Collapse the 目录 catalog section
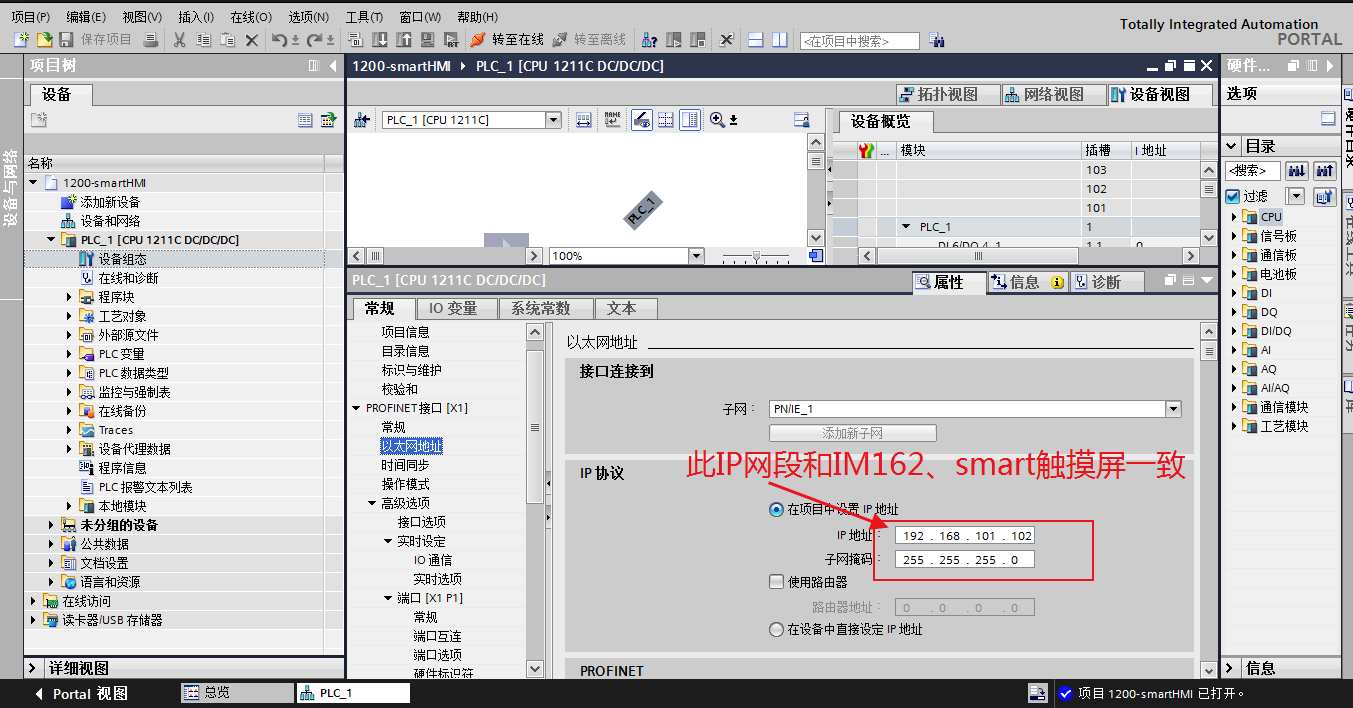Screen dimensions: 1353x708 (1232, 146)
